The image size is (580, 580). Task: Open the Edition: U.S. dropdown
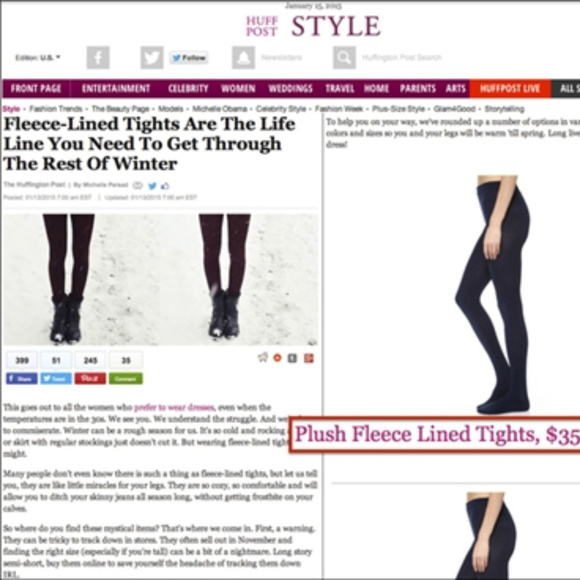38,57
